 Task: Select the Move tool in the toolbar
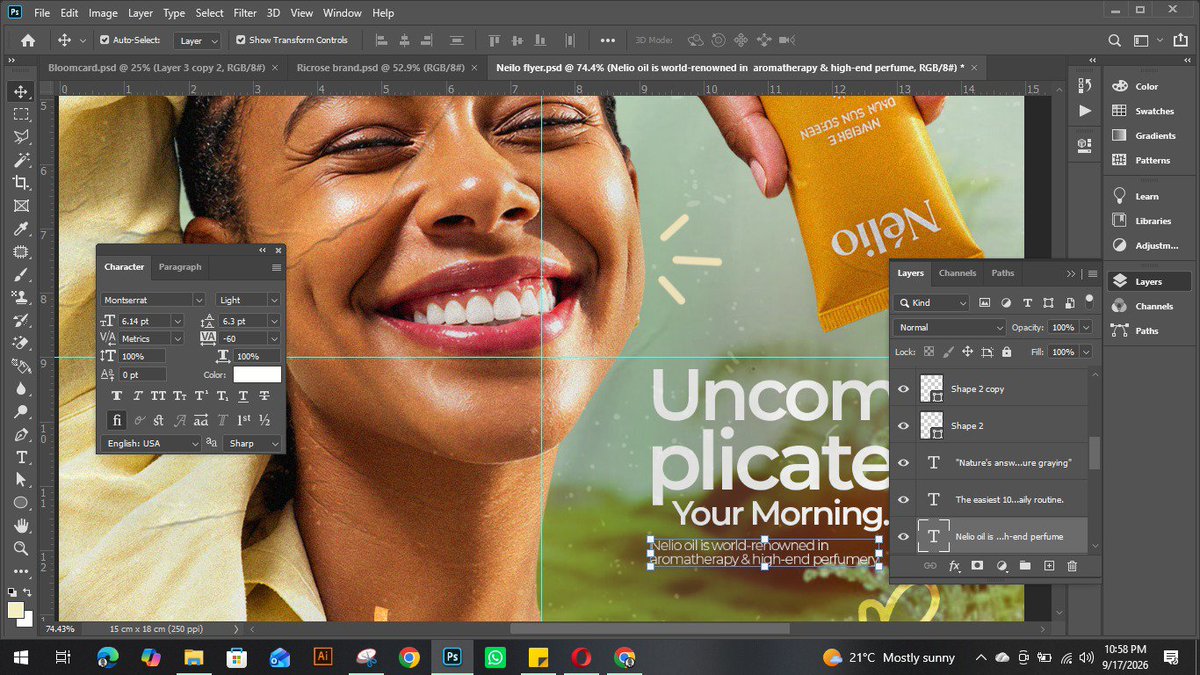click(x=21, y=91)
